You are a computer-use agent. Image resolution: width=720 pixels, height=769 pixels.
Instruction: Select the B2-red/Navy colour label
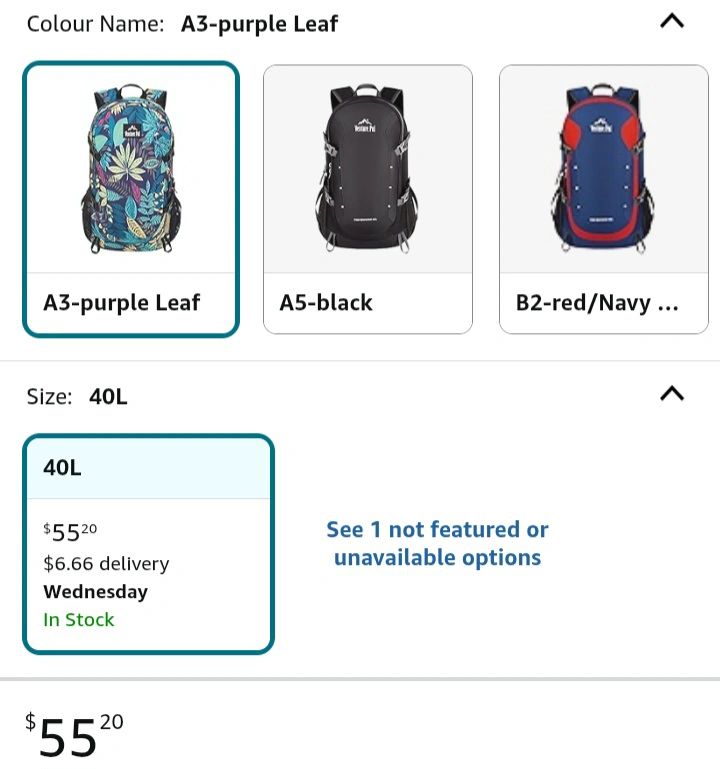pos(597,302)
